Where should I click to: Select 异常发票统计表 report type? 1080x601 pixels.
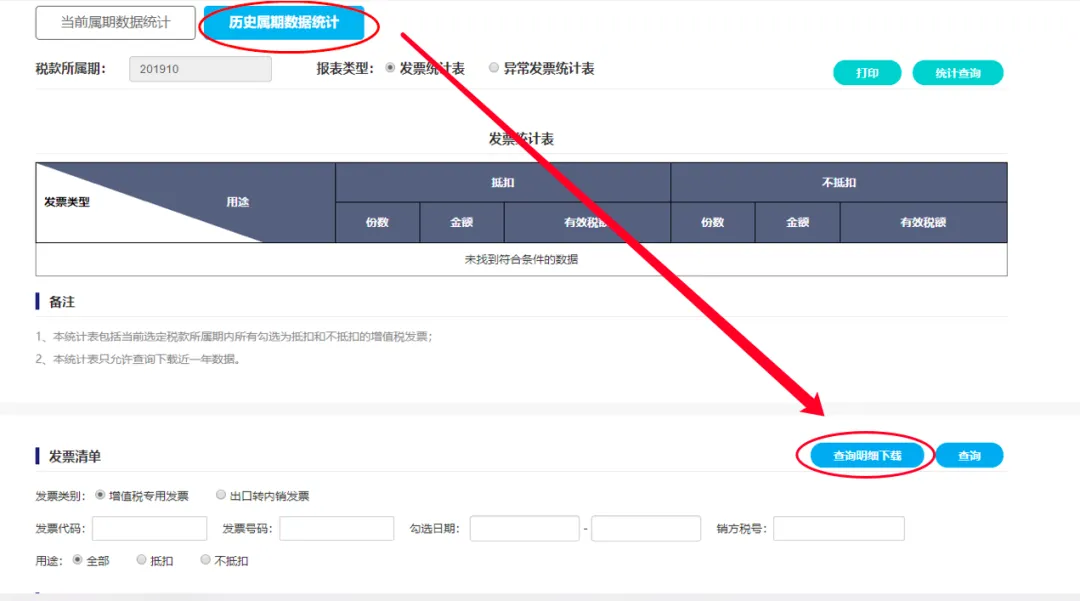[x=494, y=67]
